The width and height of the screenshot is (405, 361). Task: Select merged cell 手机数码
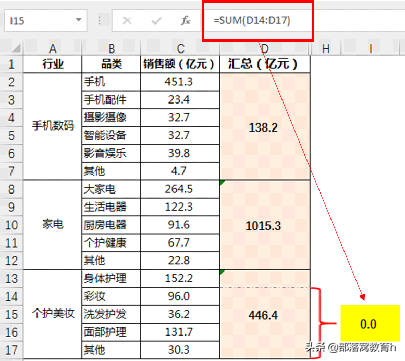point(52,126)
